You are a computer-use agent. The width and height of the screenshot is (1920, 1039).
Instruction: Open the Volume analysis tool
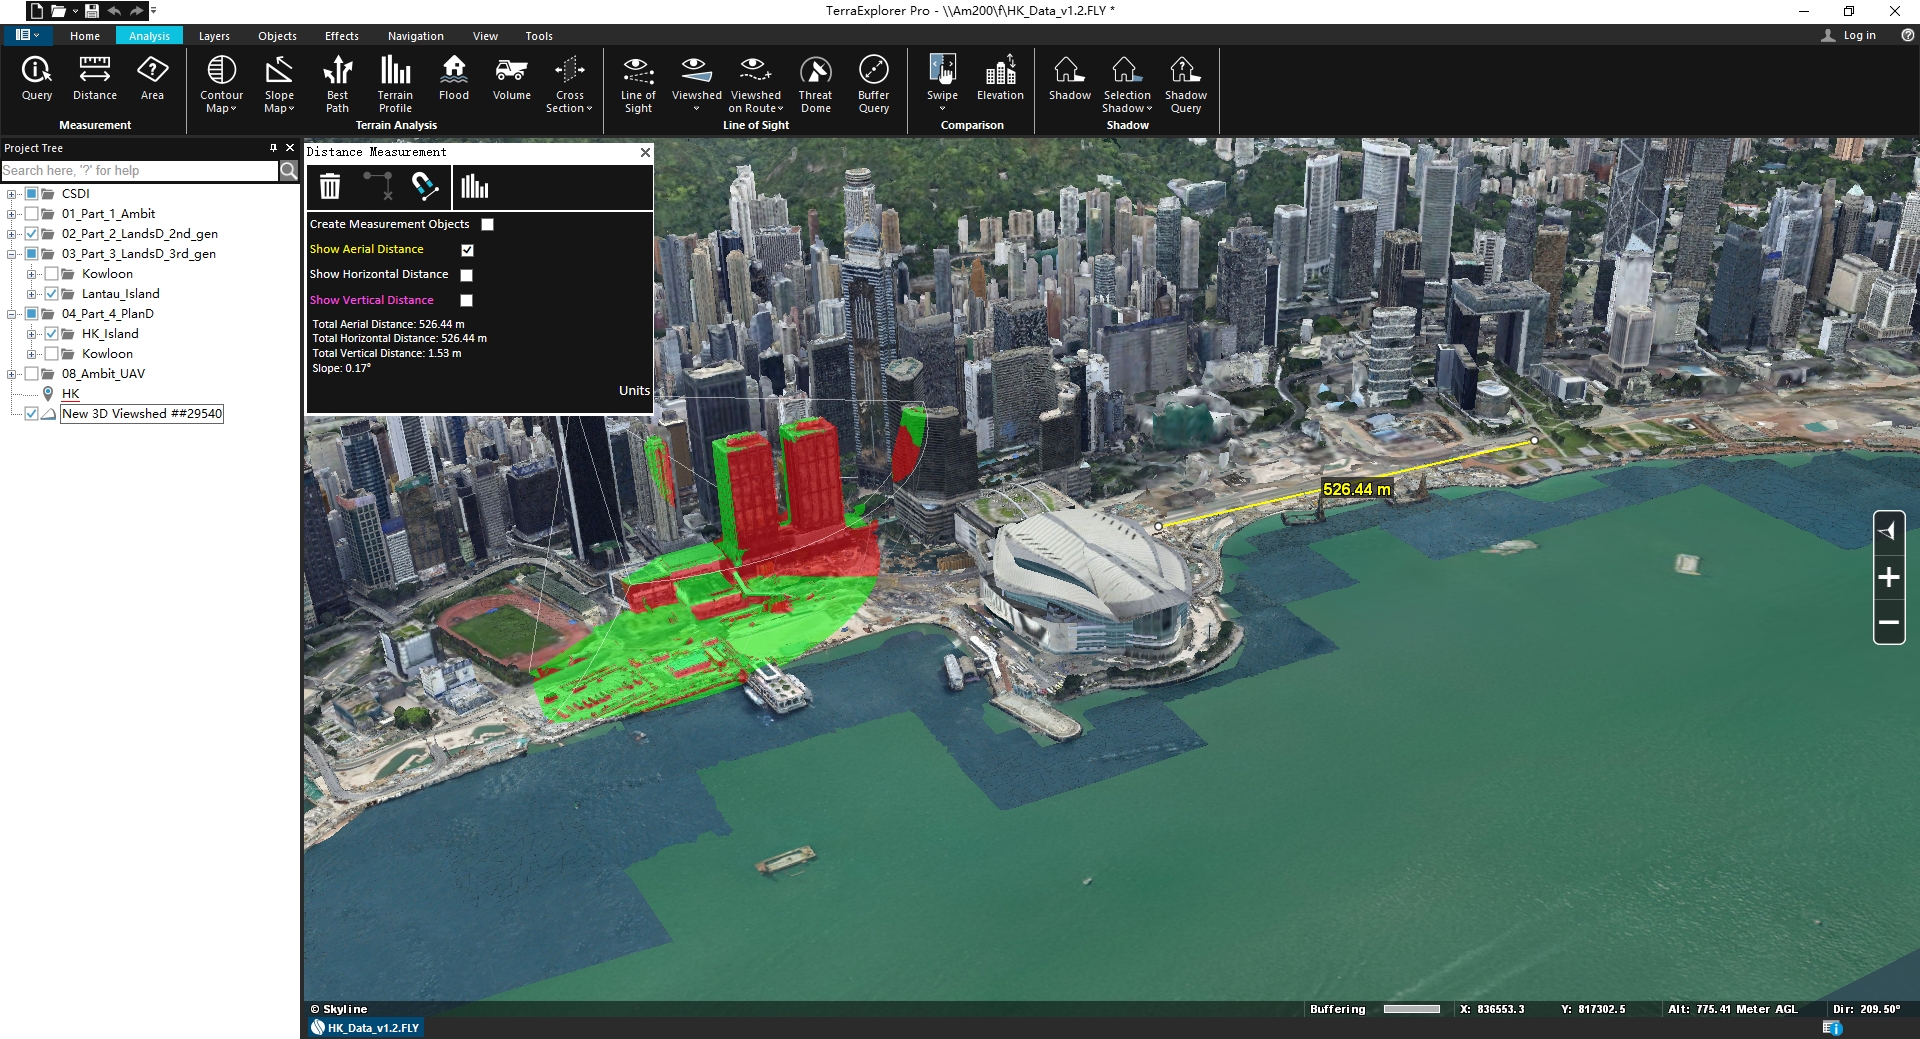(511, 79)
